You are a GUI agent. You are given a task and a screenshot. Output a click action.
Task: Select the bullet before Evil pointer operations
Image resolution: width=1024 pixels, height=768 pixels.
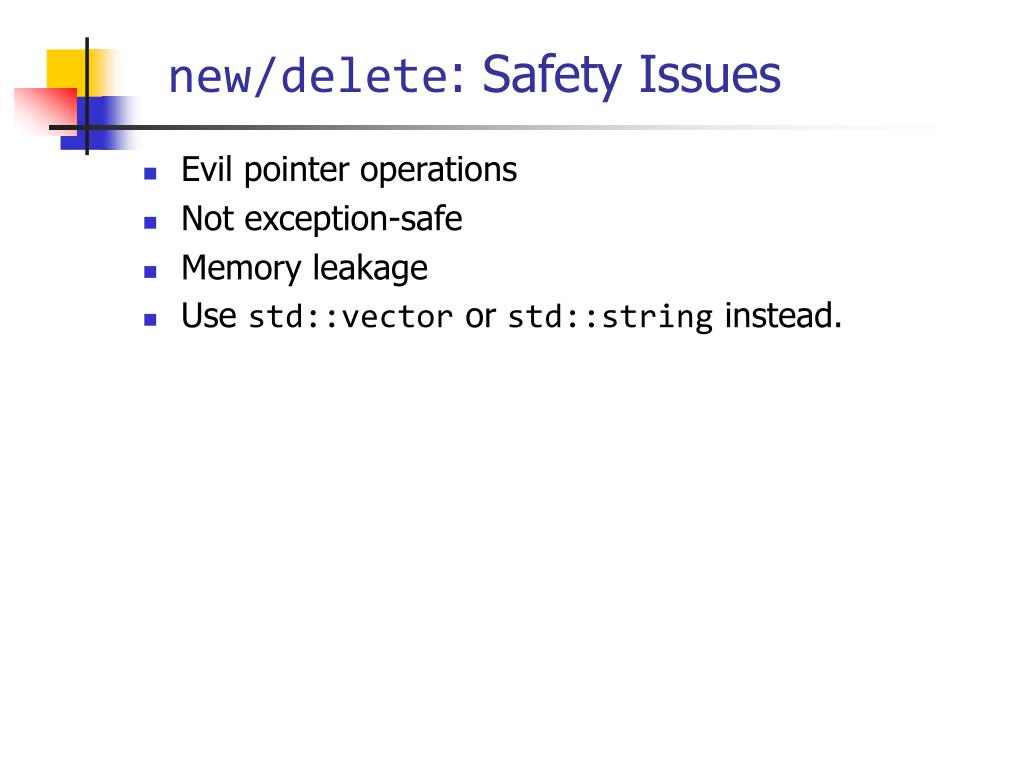point(150,173)
